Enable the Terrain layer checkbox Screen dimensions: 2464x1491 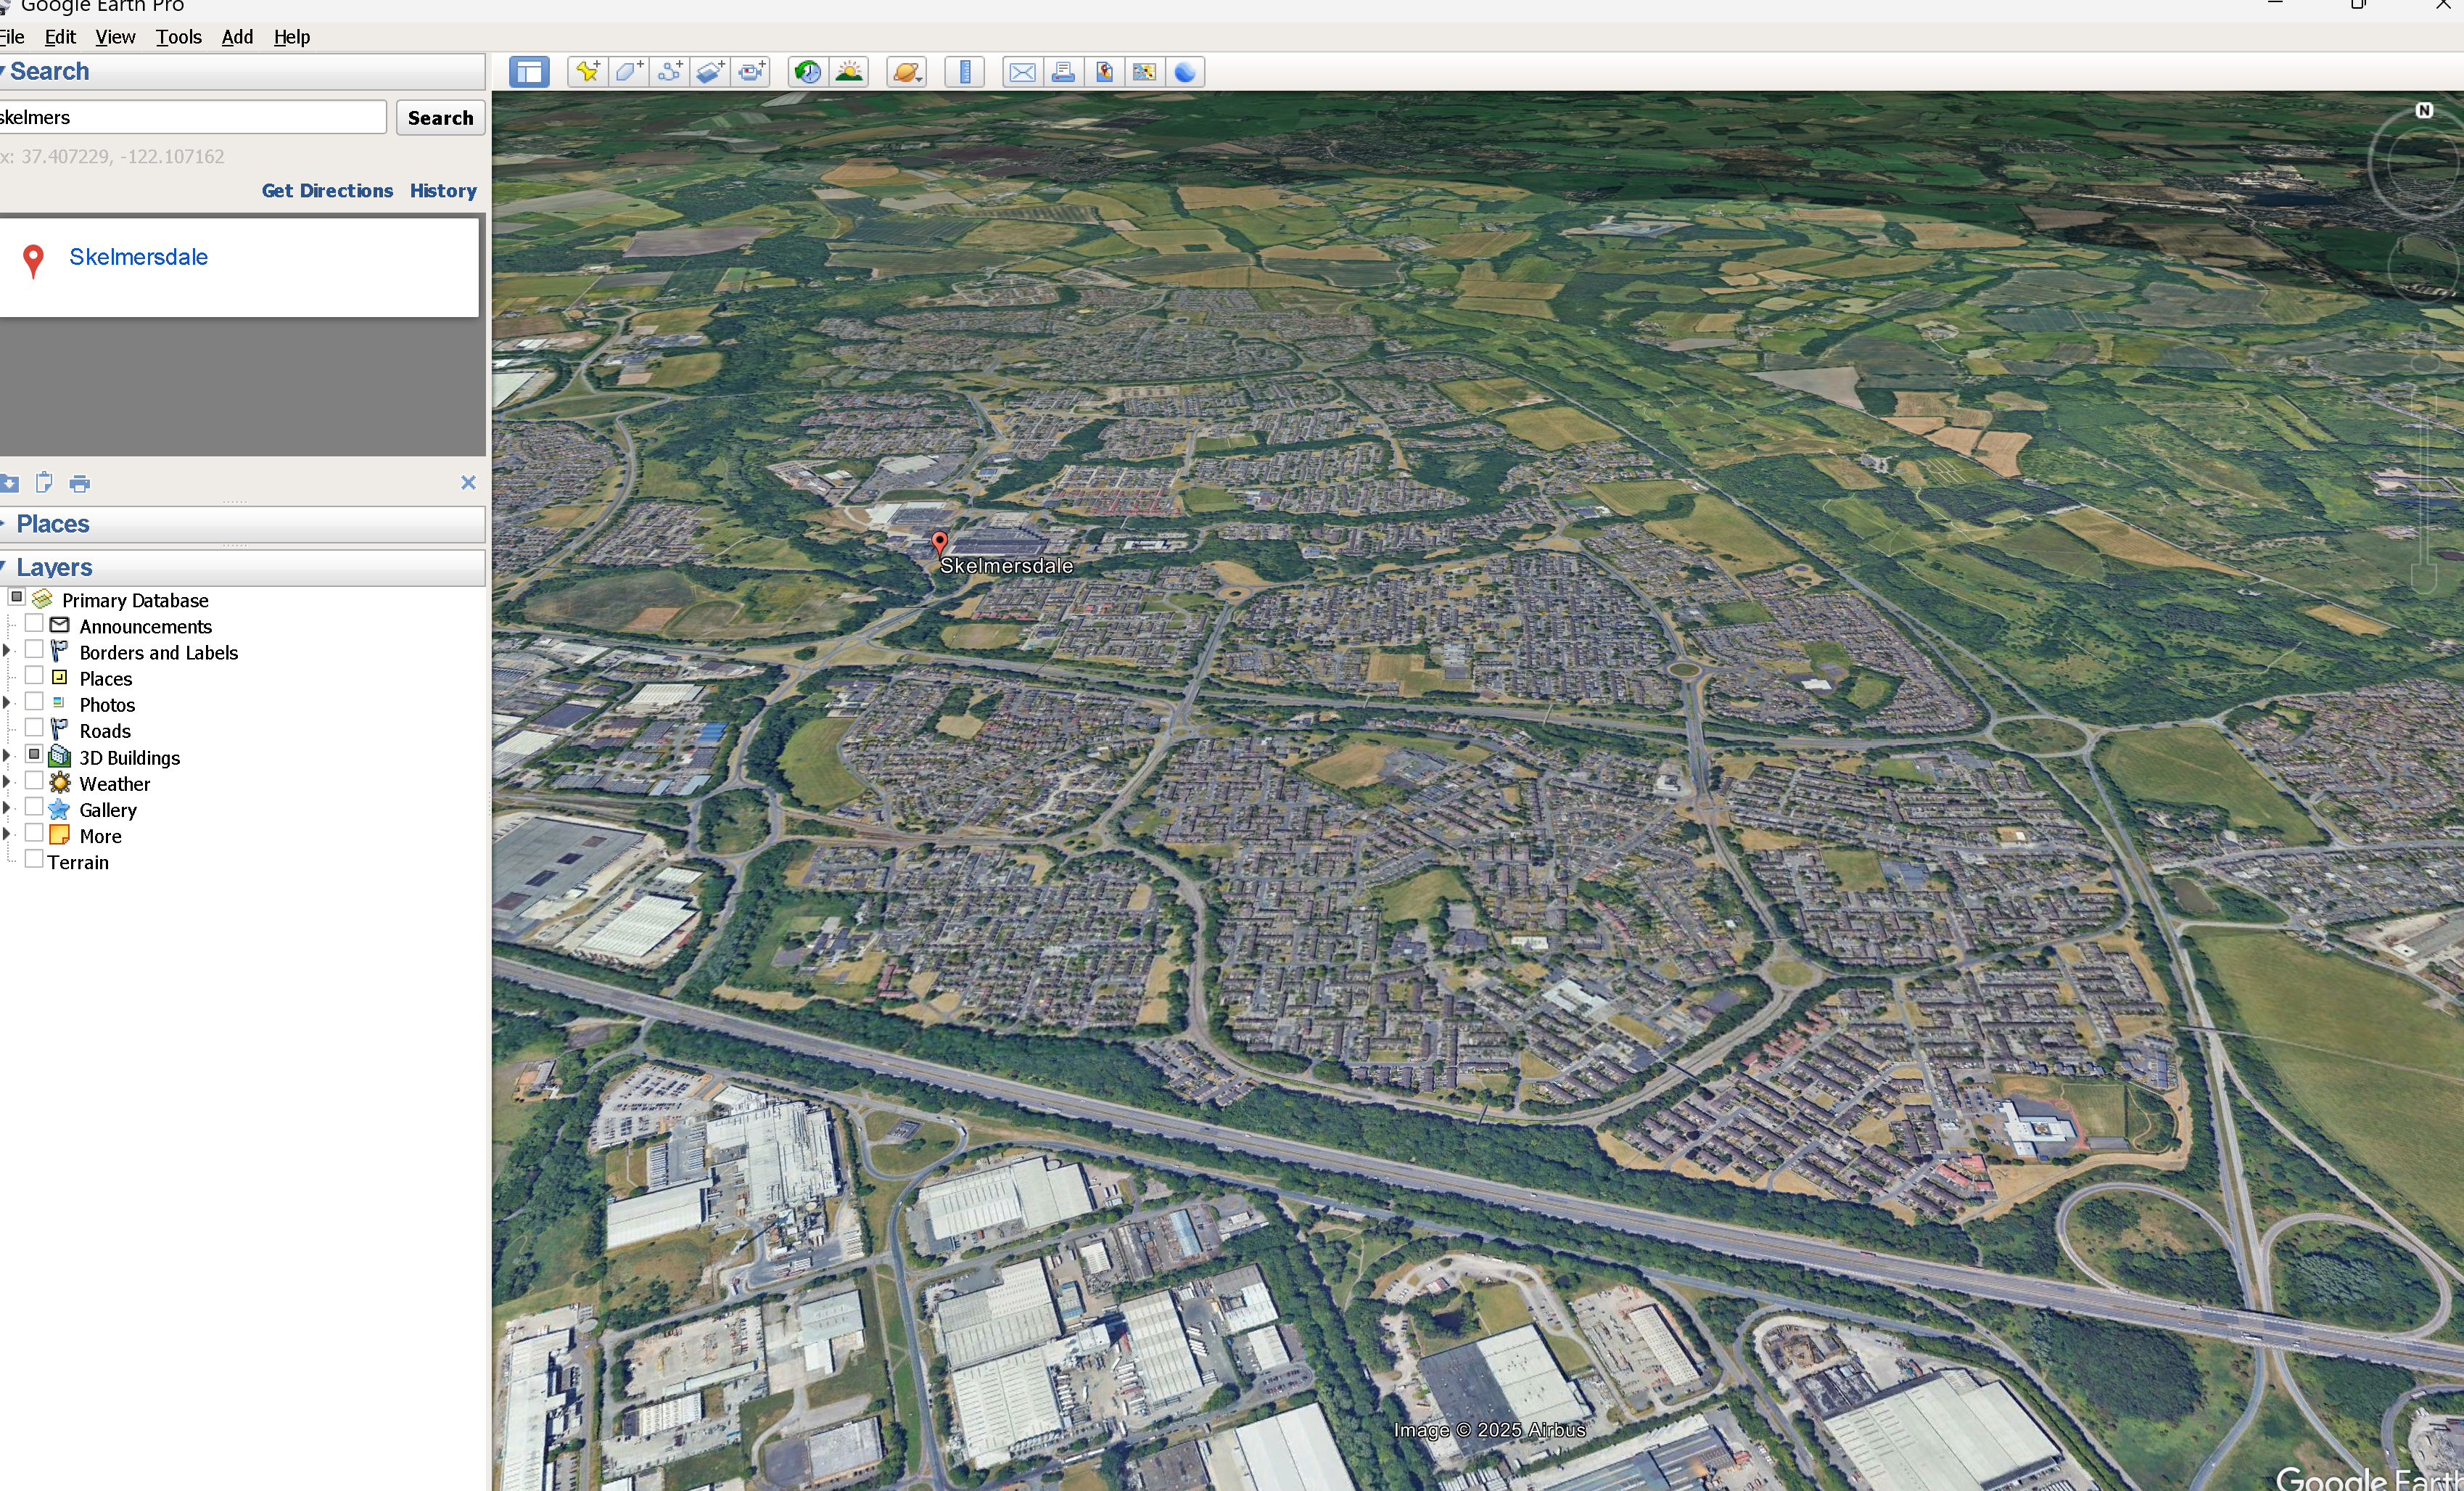pos(34,860)
